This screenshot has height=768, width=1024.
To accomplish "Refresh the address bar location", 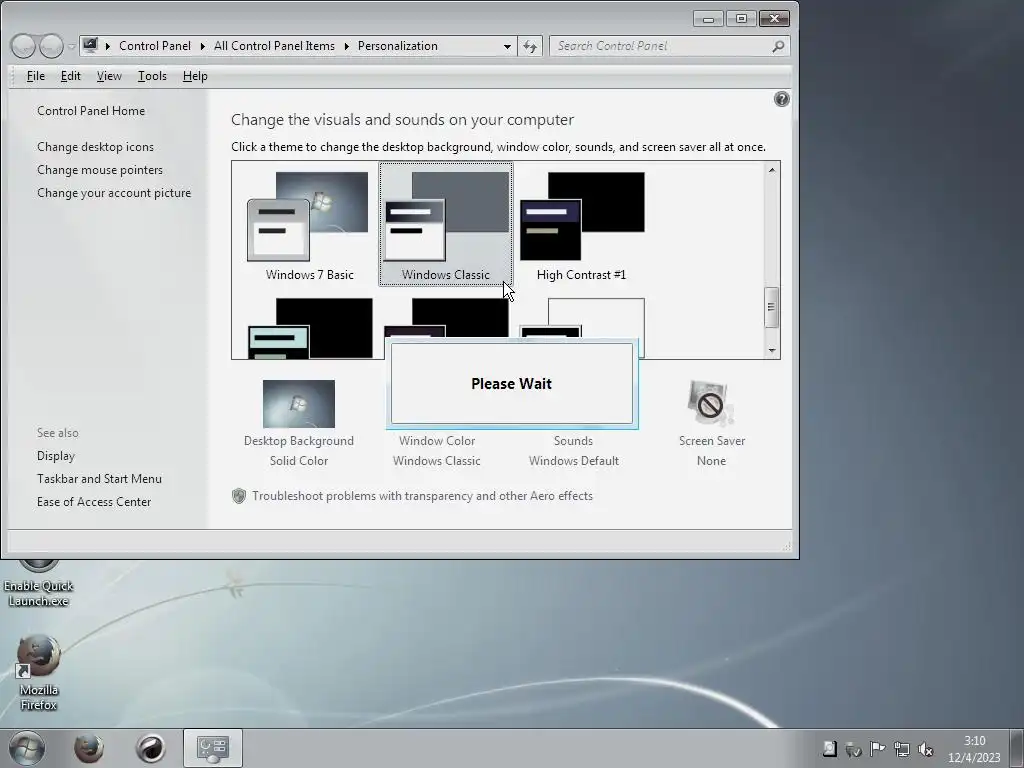I will coord(530,46).
